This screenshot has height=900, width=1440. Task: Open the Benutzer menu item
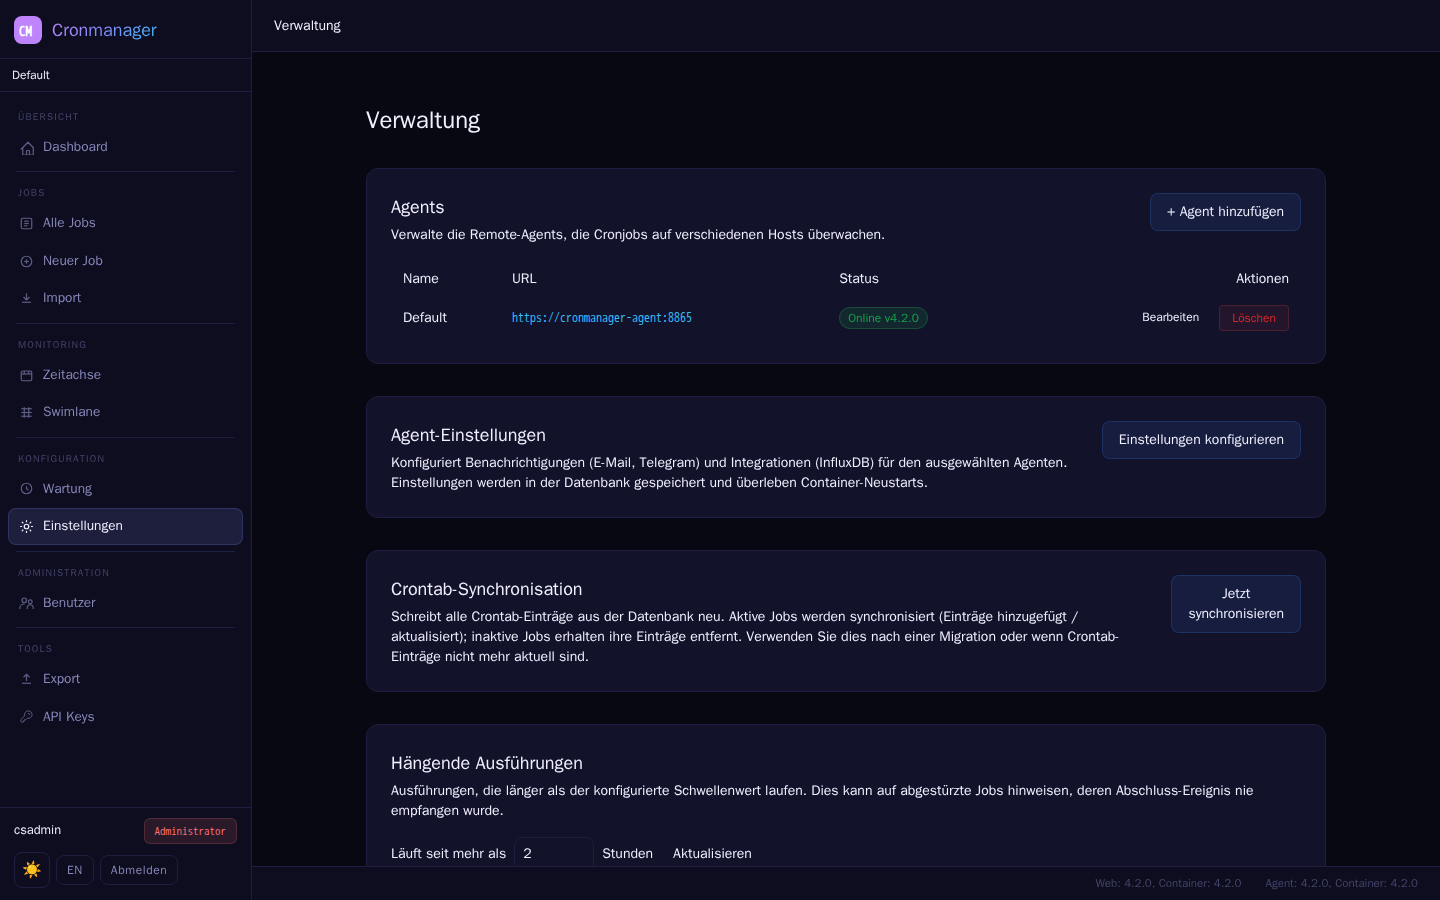125,603
